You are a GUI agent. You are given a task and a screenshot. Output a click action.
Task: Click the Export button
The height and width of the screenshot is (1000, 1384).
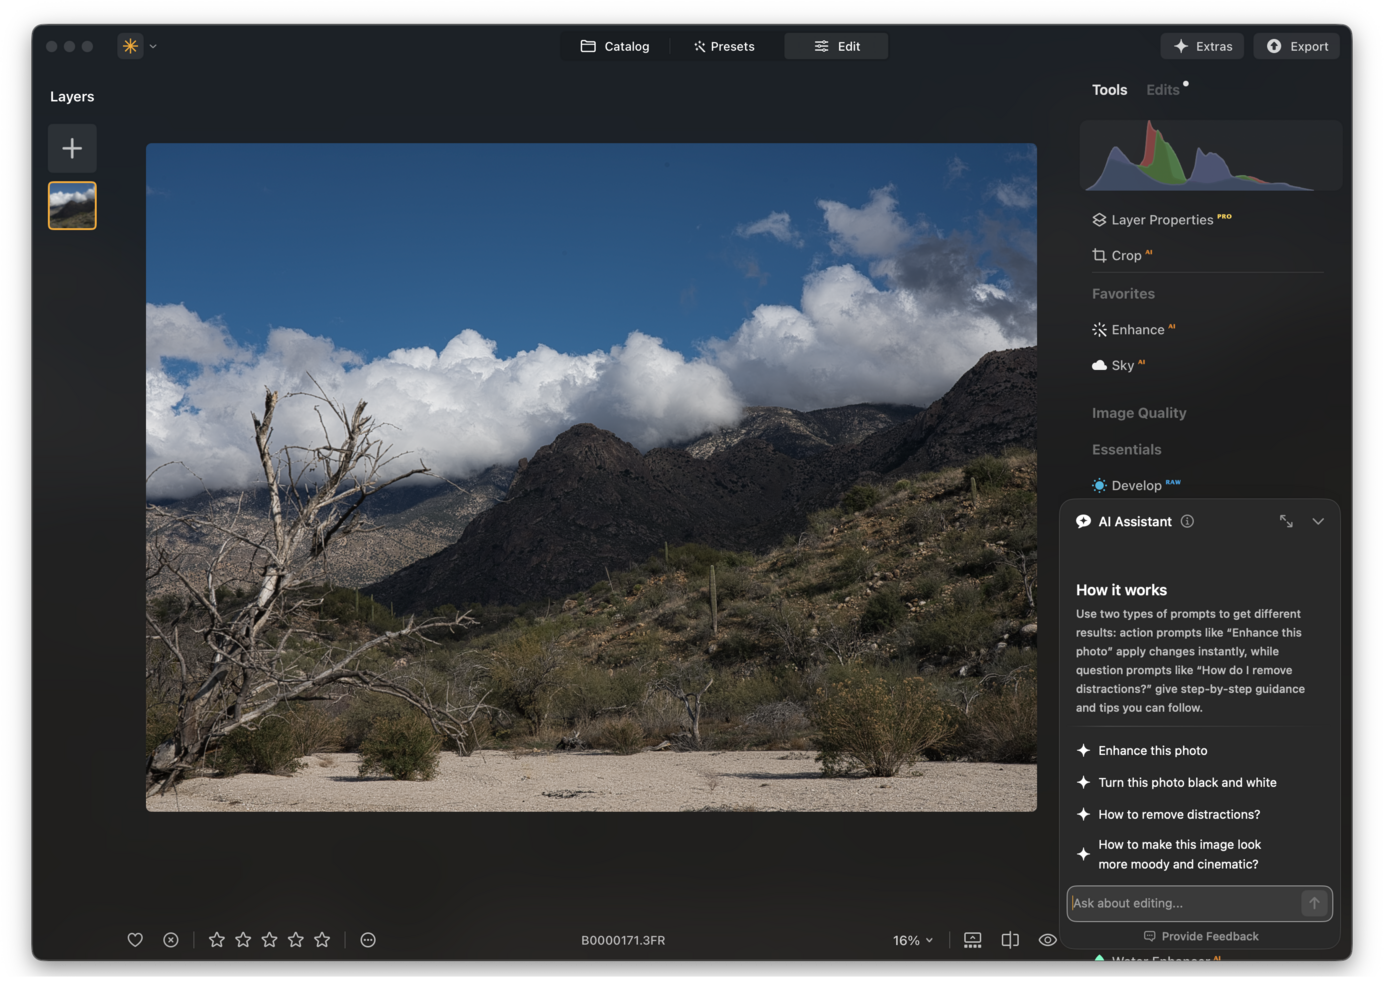coord(1297,47)
